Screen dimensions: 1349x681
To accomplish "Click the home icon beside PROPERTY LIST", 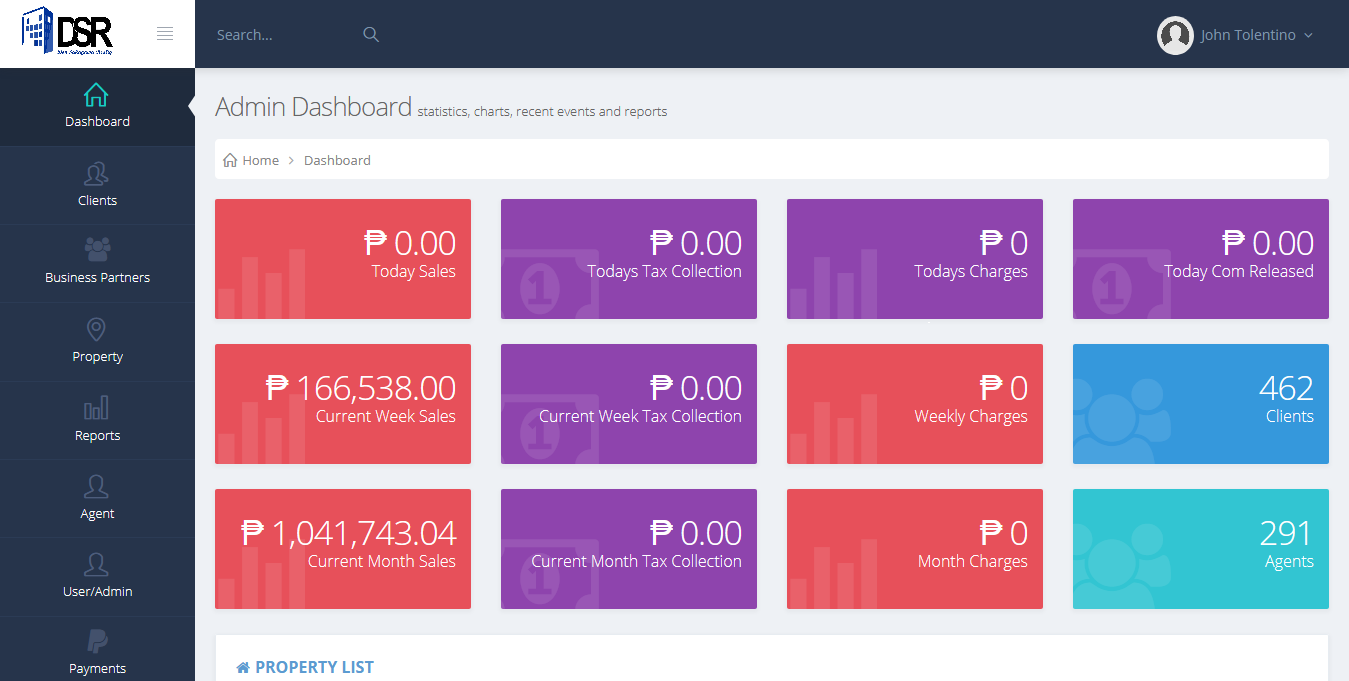I will 243,667.
